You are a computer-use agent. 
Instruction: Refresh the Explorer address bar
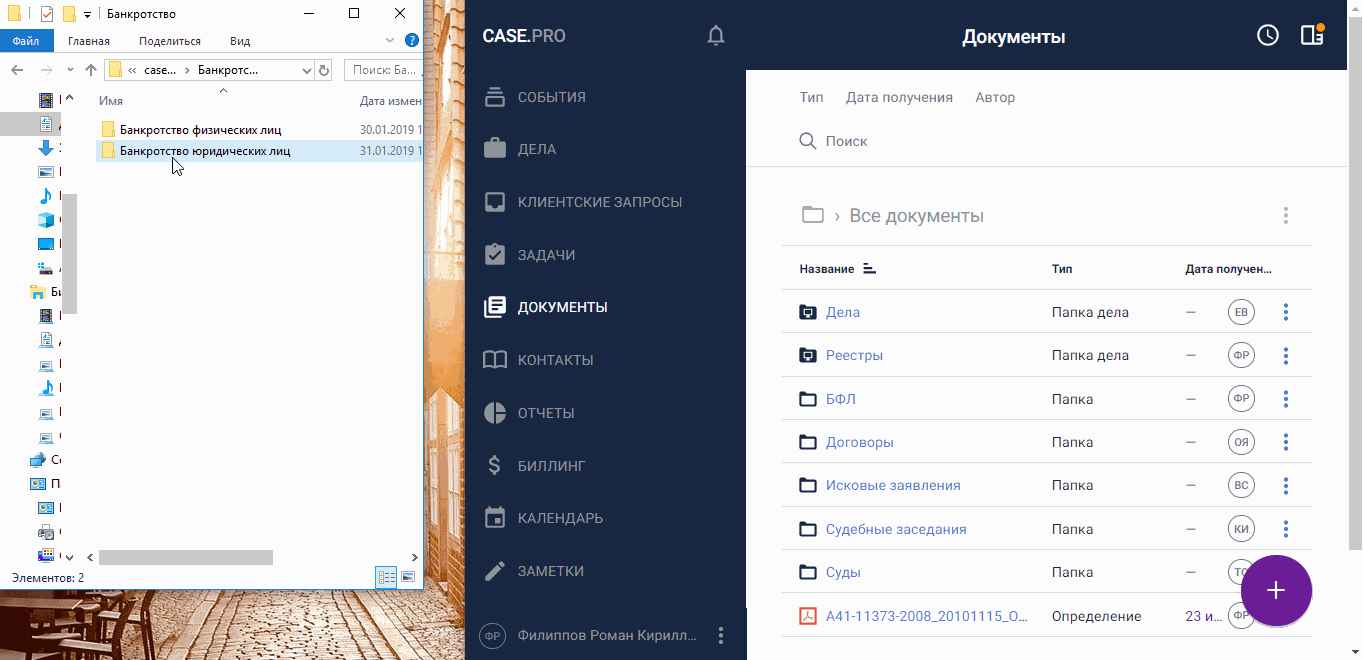(x=323, y=70)
